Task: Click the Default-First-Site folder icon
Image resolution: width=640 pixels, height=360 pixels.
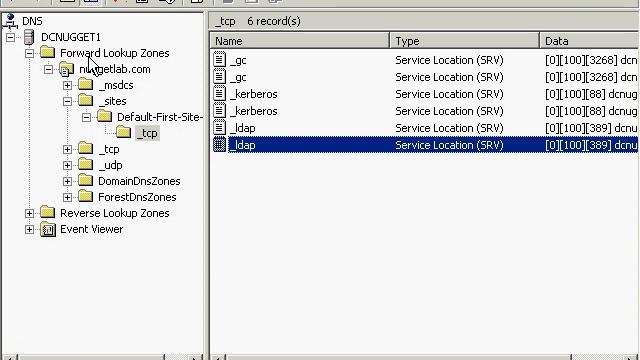Action: (104, 117)
